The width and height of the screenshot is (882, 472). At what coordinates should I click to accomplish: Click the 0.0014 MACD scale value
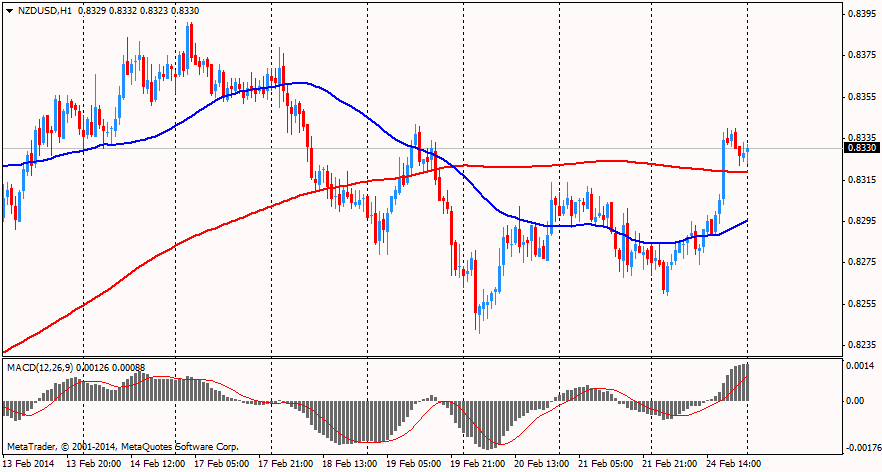coord(861,366)
